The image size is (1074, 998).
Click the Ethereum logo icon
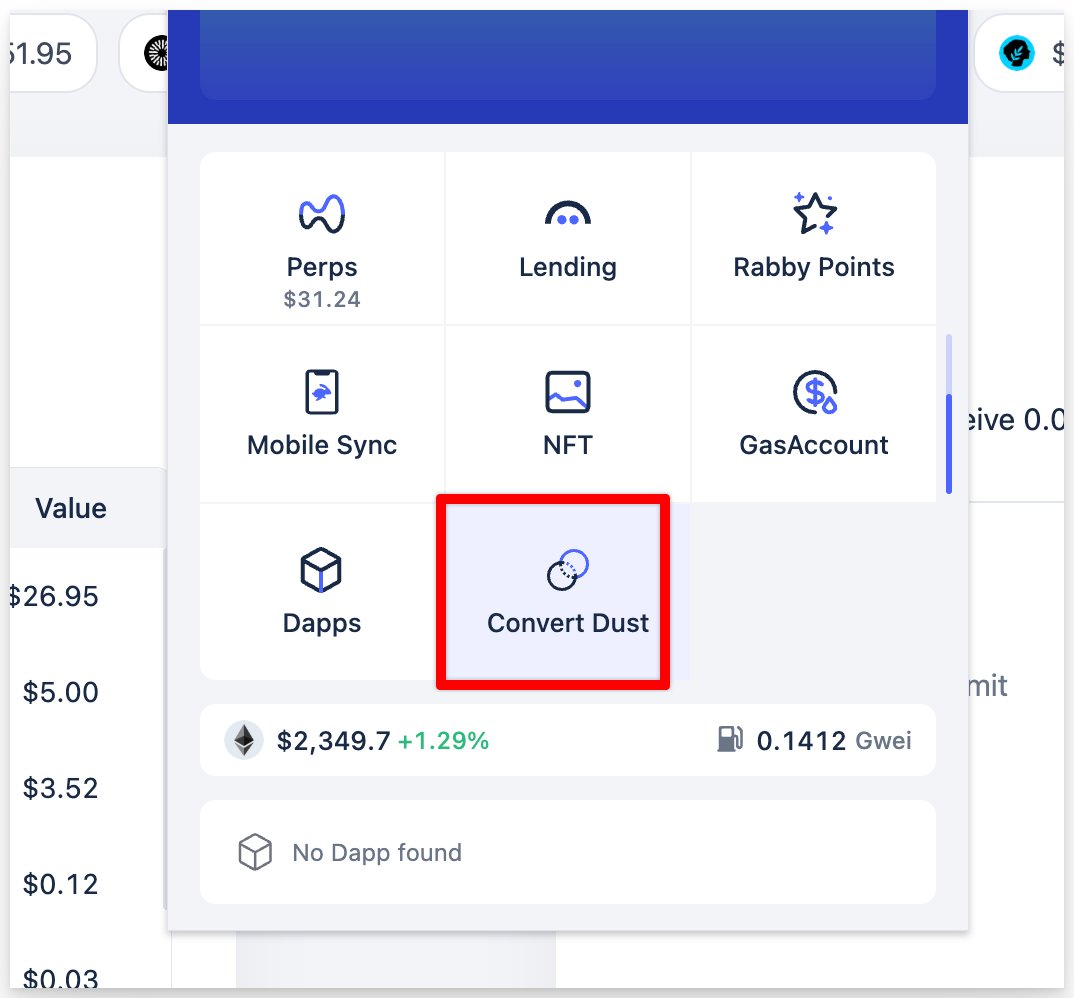pos(245,740)
